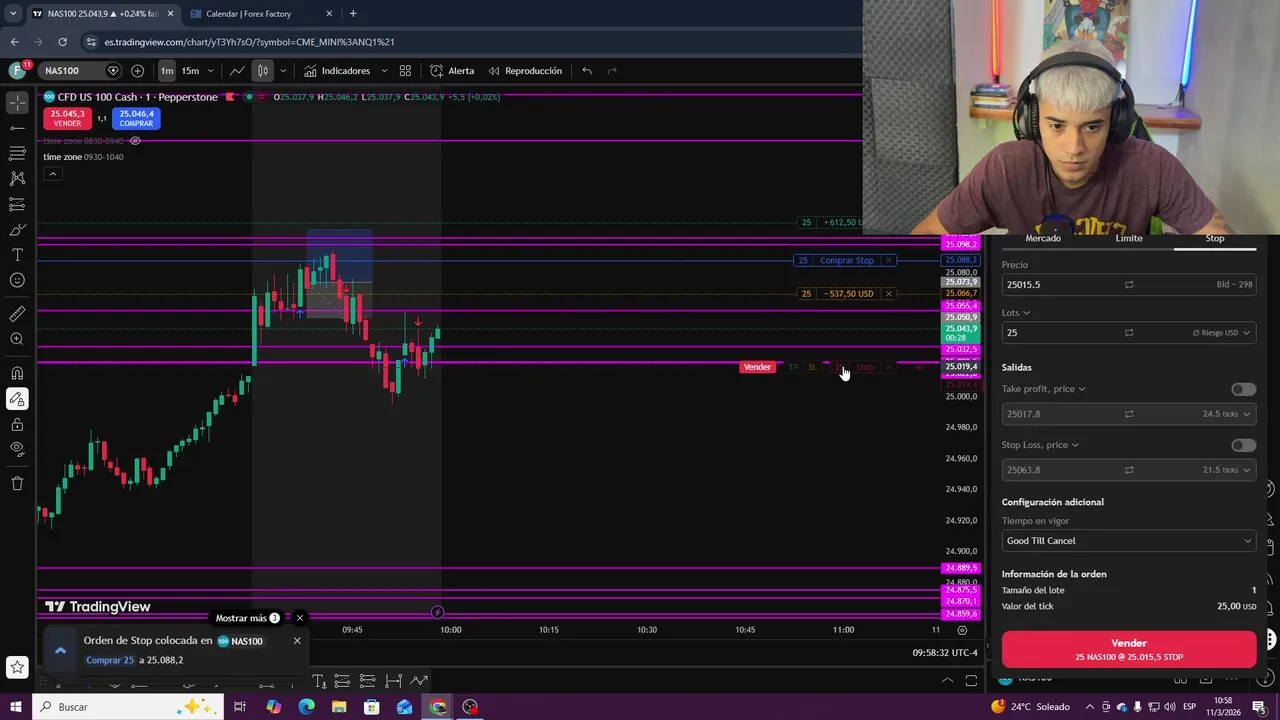Click the red Vender 25 NAS100 submit button

point(1129,649)
